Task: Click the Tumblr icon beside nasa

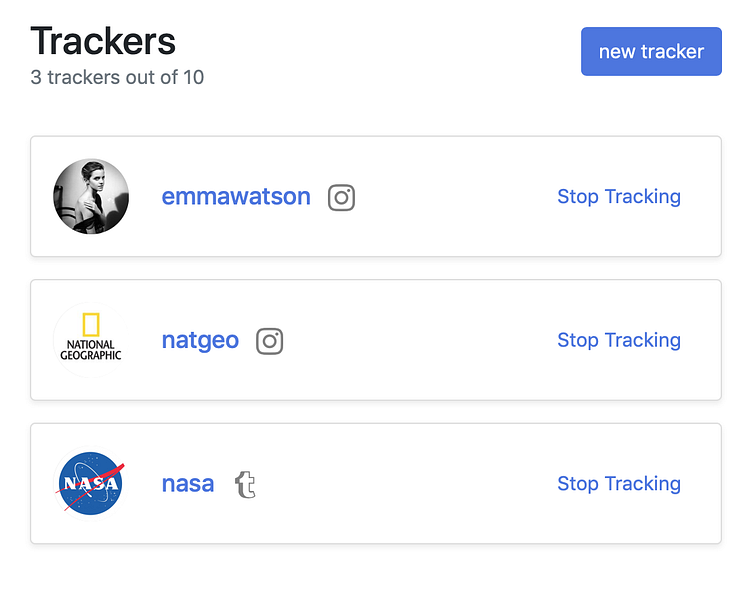Action: point(245,484)
